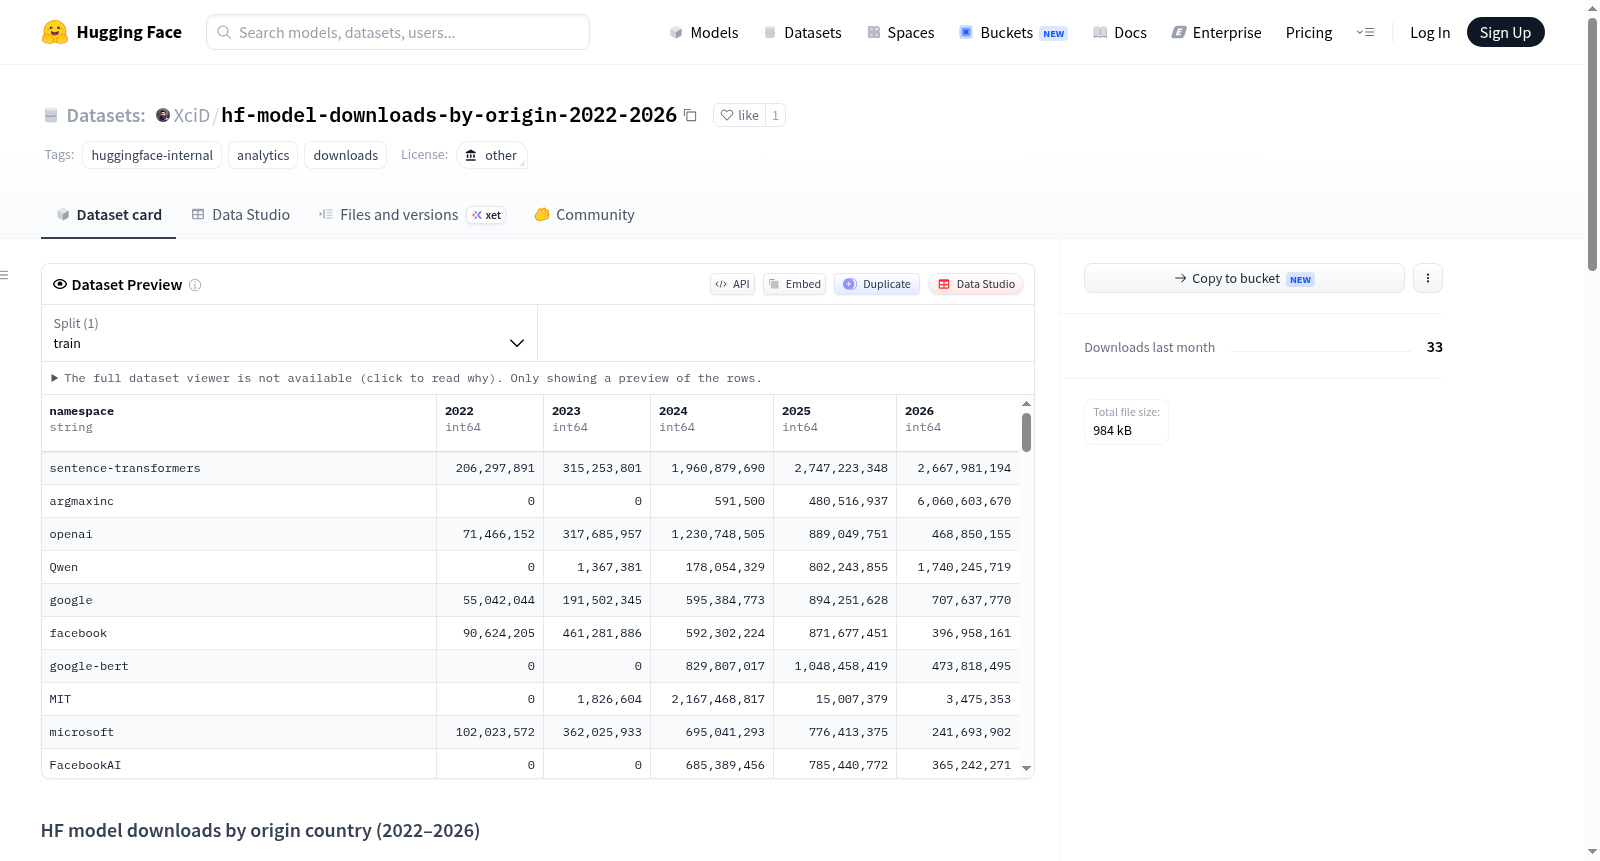
Task: Select the argmaxinc row
Action: click(x=530, y=501)
